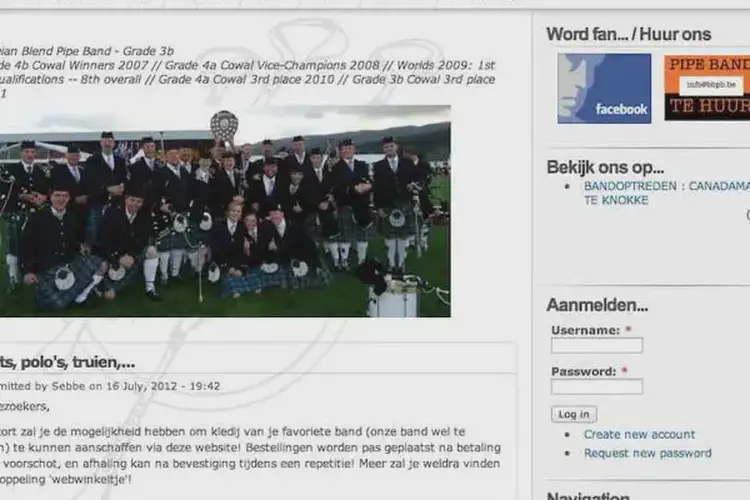Image resolution: width=750 pixels, height=500 pixels.
Task: Follow the Request new password link
Action: (x=648, y=453)
